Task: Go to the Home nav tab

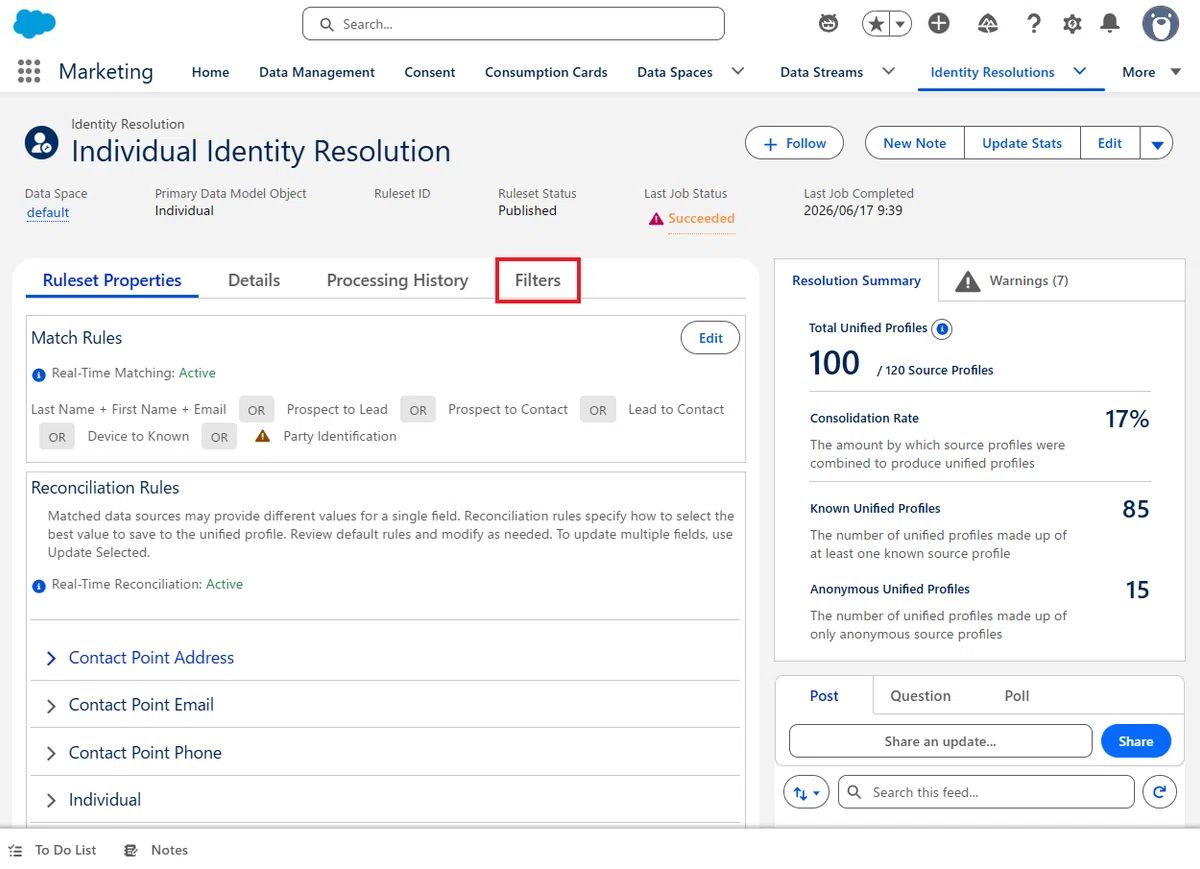Action: [x=210, y=72]
